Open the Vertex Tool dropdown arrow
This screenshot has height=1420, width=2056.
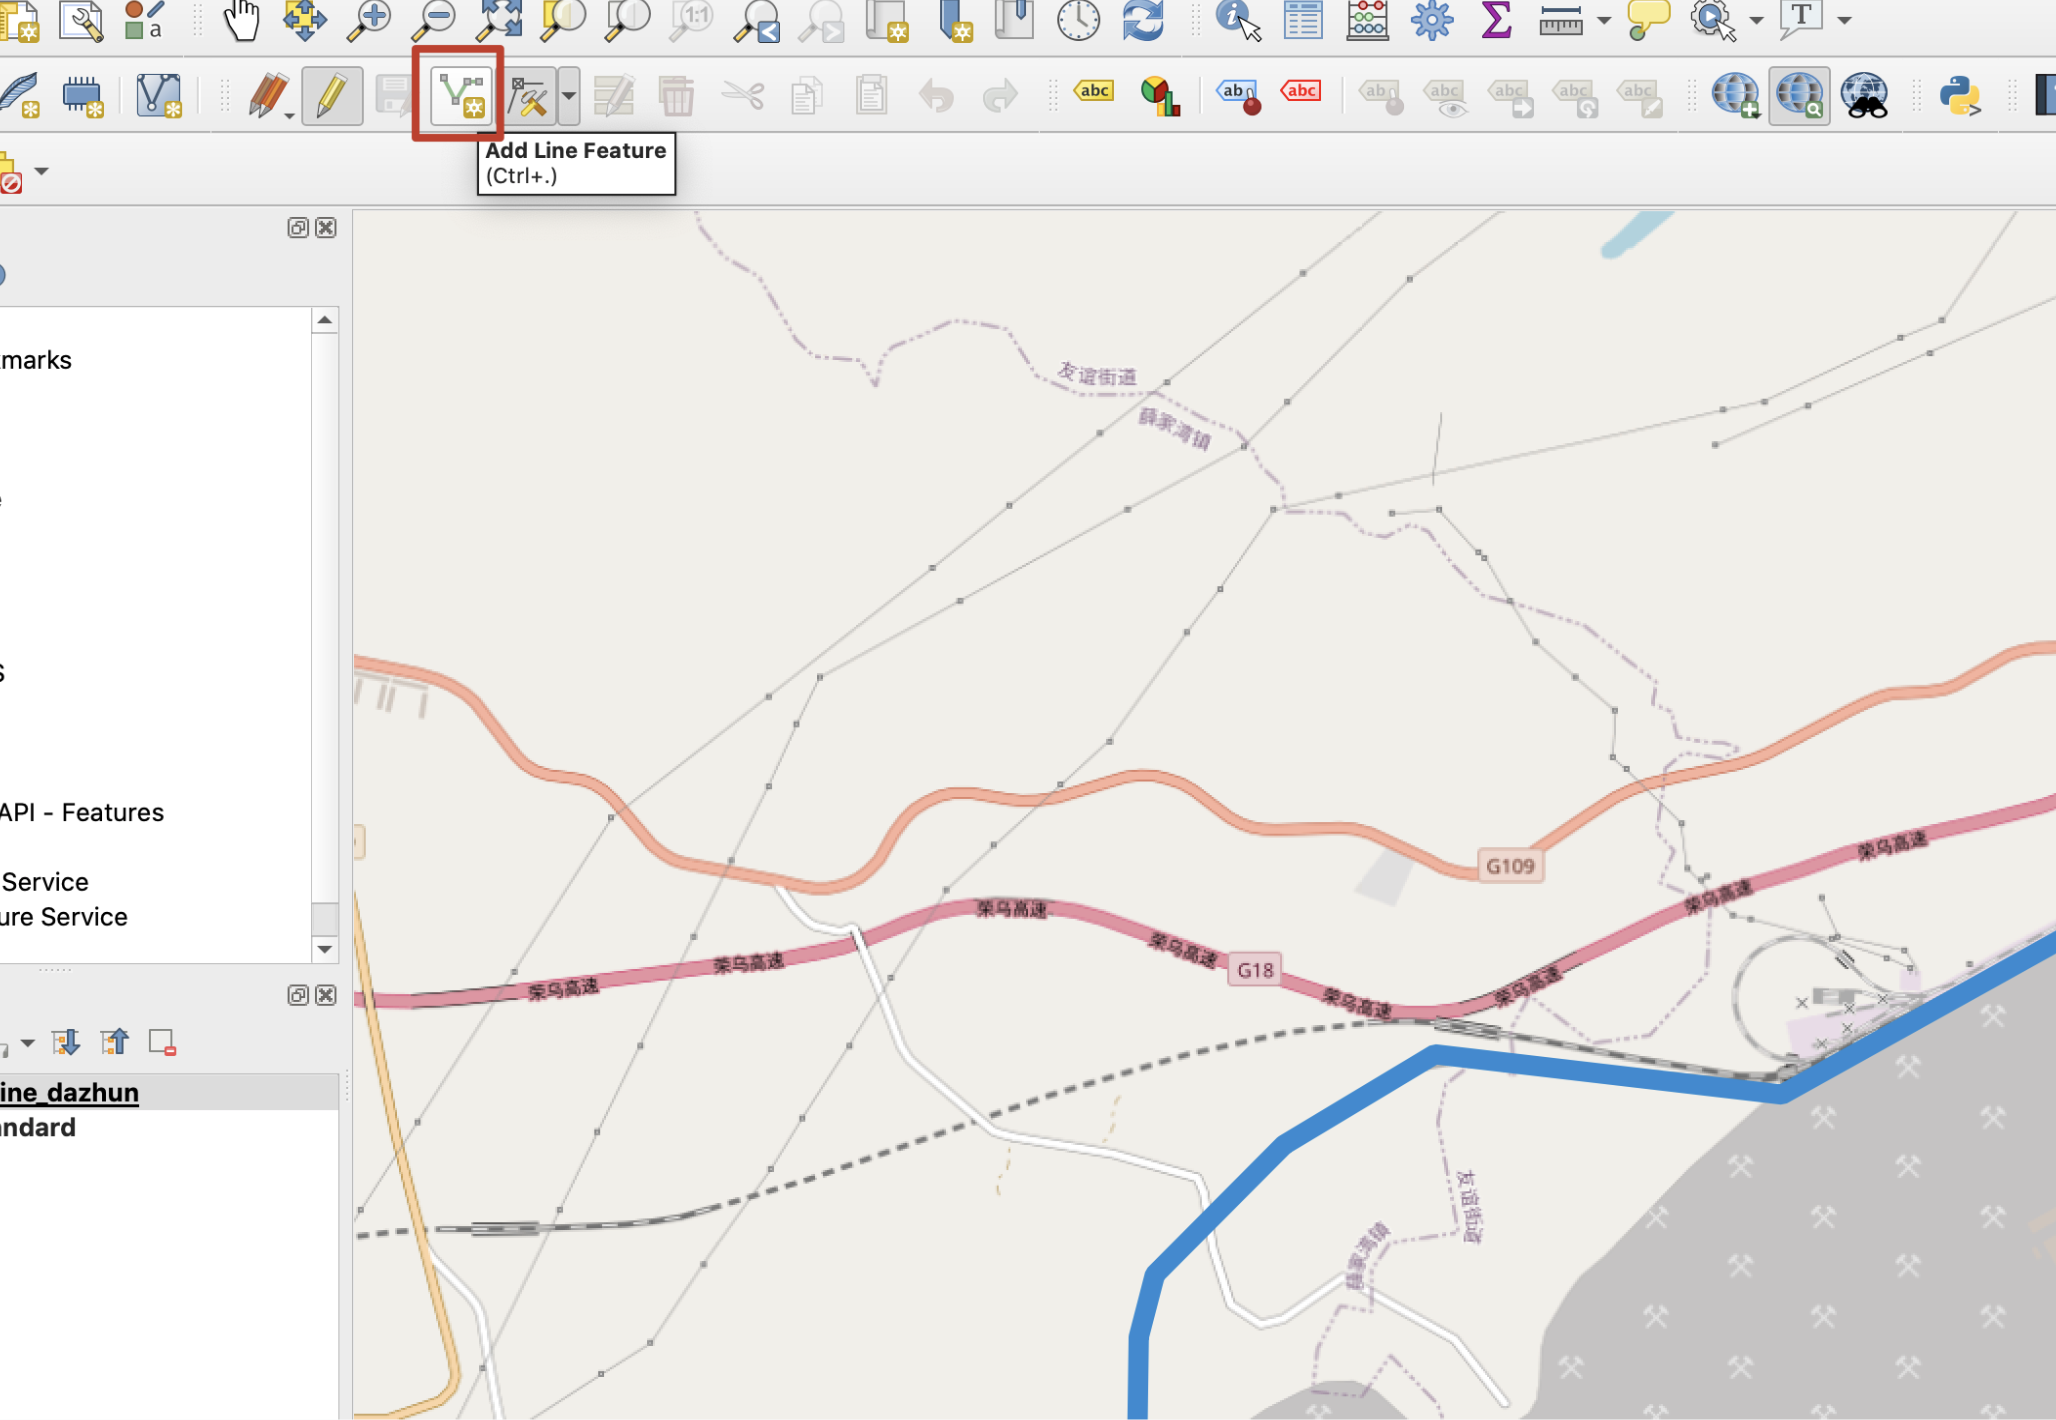pyautogui.click(x=568, y=96)
